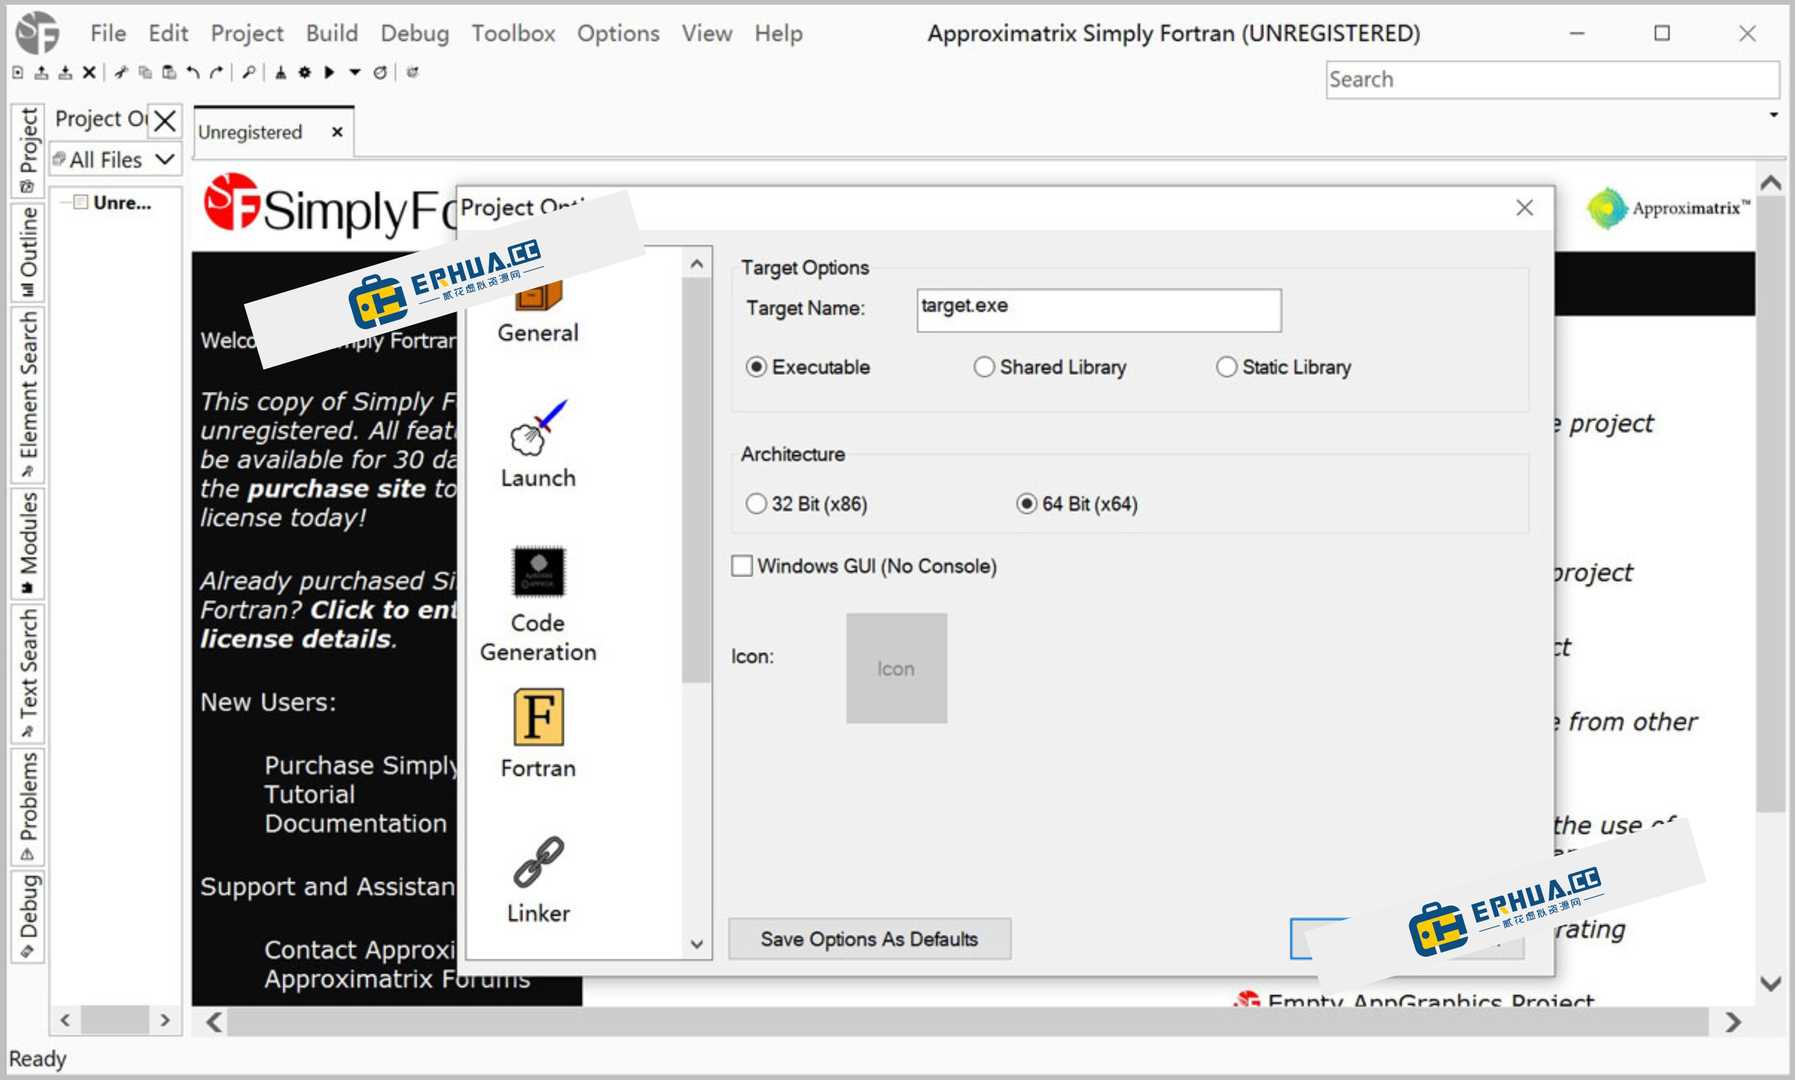
Task: Open the Linker options category
Action: click(538, 880)
